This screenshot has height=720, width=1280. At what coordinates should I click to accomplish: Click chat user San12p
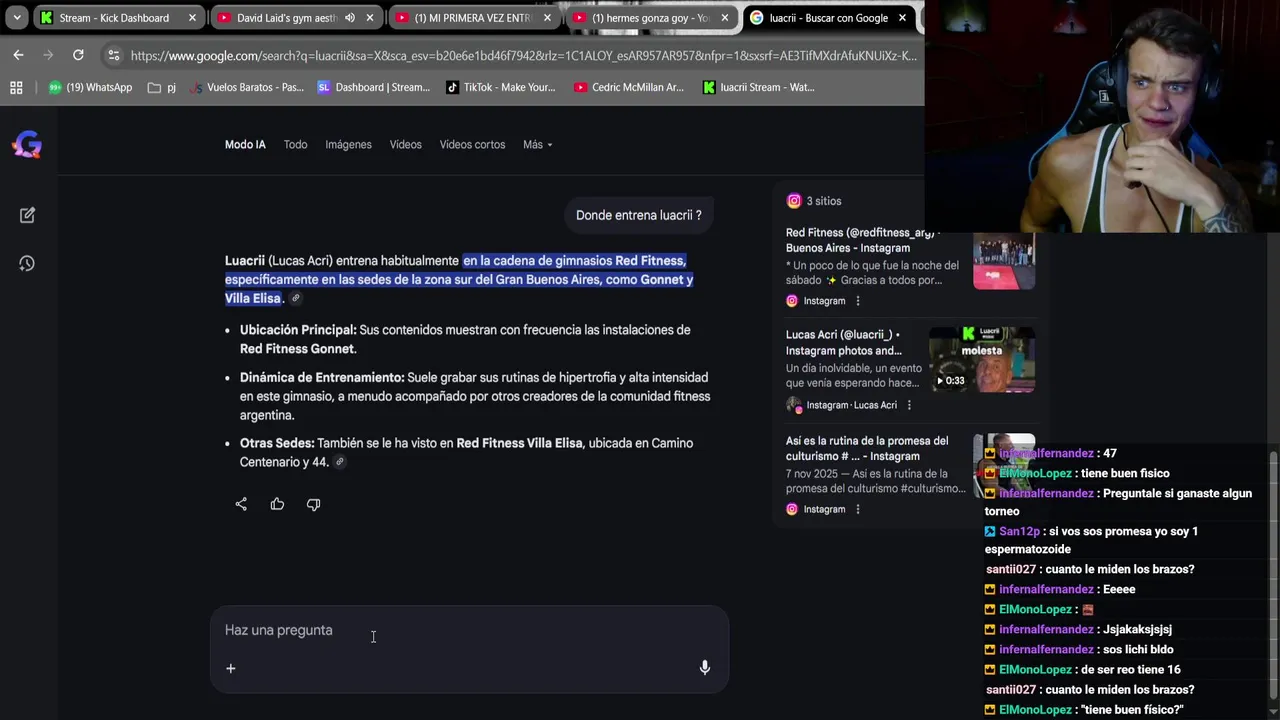pyautogui.click(x=1017, y=531)
